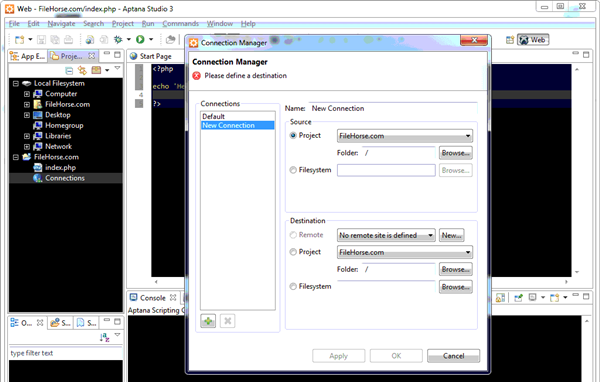The image size is (600, 382).
Task: Switch to the Web perspective button
Action: [x=533, y=40]
